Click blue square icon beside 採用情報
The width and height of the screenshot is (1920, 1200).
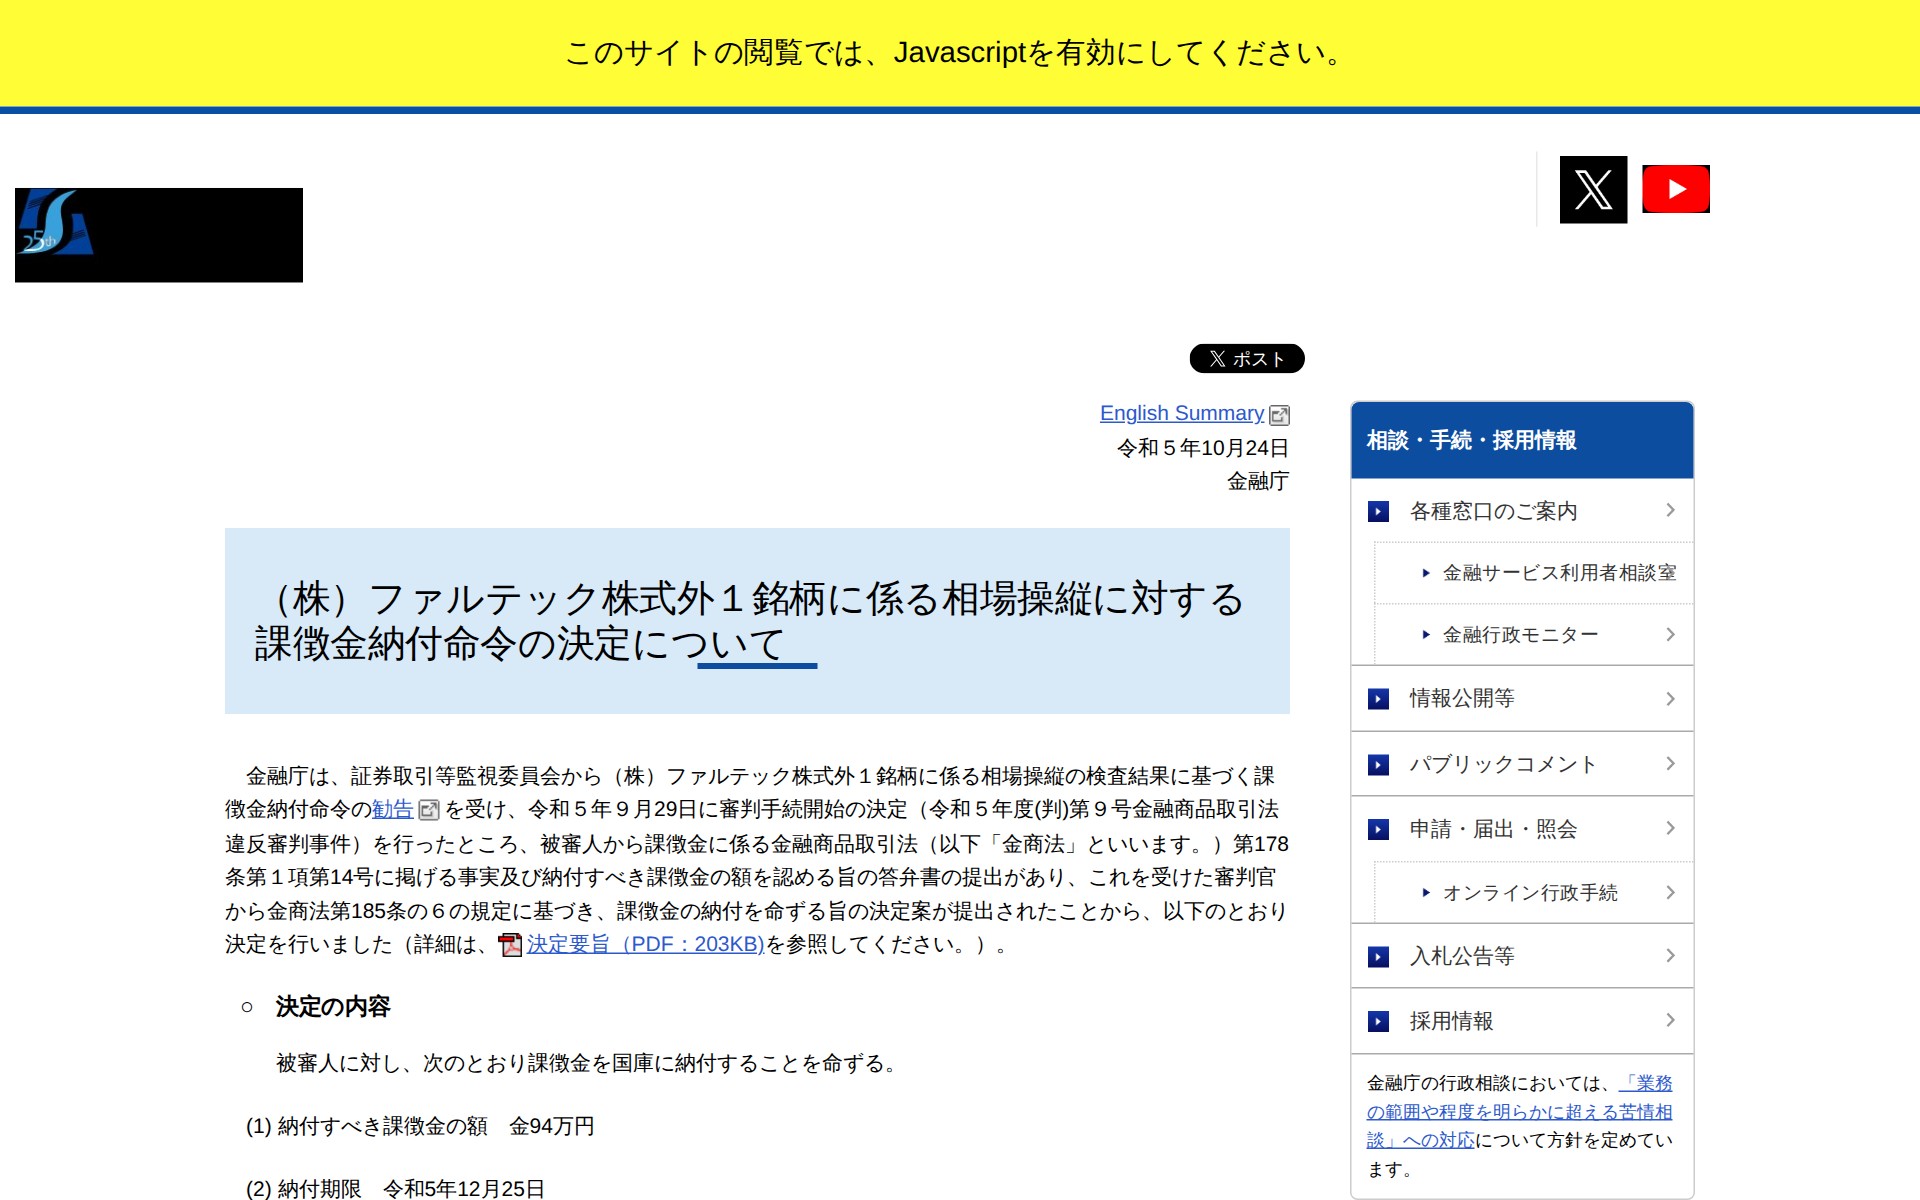(1378, 1021)
